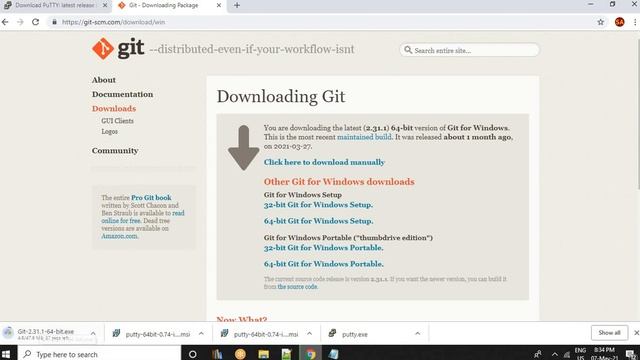Switch to the Download PuTTY tab

55,6
